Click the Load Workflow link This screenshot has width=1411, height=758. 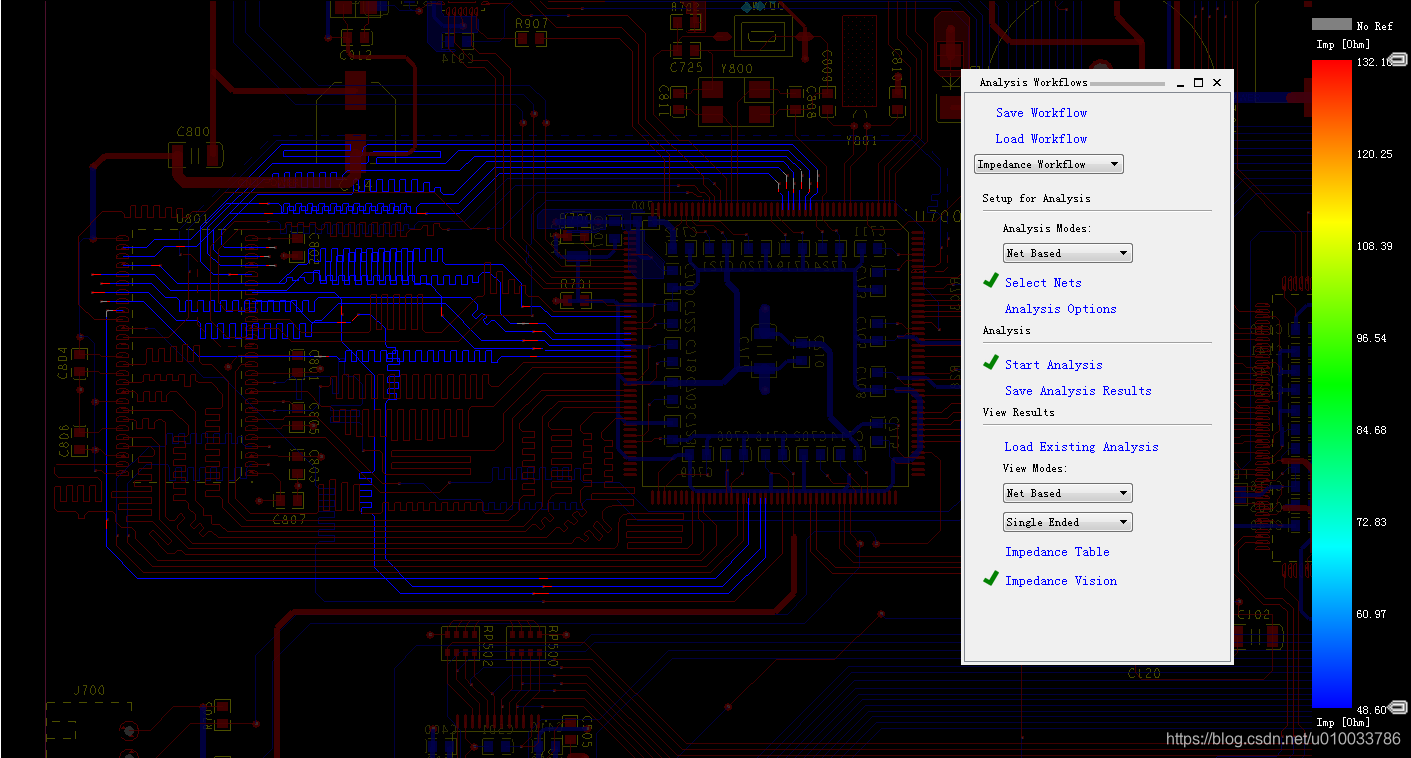1041,139
